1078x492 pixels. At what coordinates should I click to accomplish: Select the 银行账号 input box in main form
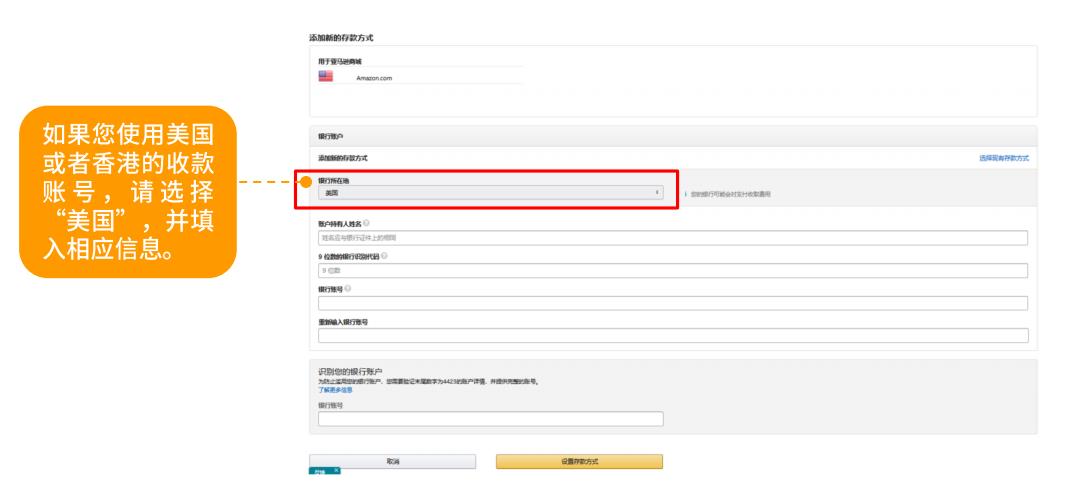click(x=672, y=303)
